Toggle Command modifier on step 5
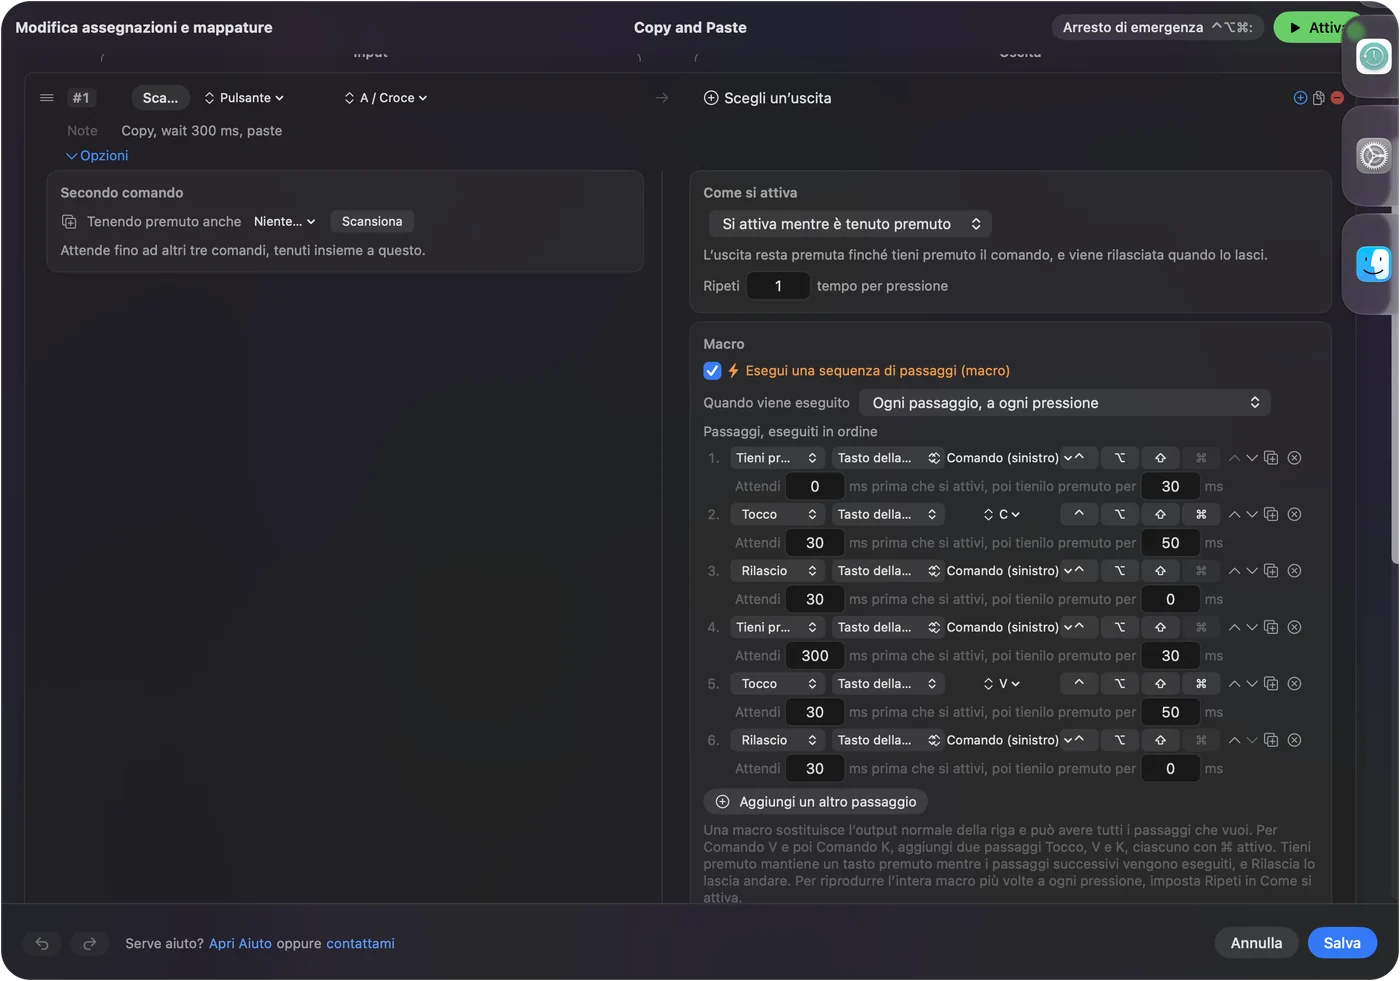Screen dimensions: 1400x981 click(1201, 684)
